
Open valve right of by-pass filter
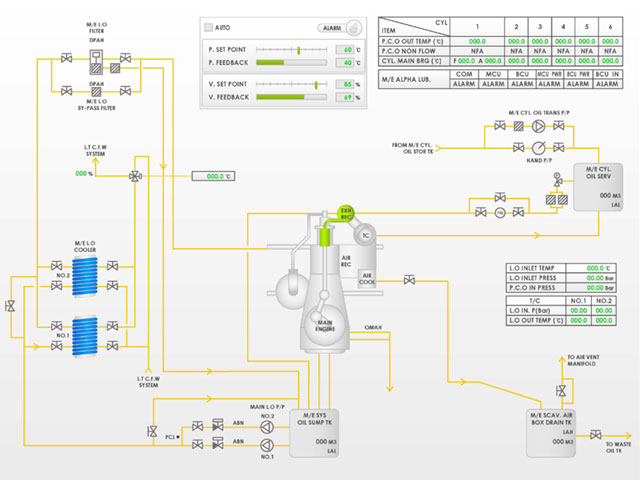[x=126, y=91]
